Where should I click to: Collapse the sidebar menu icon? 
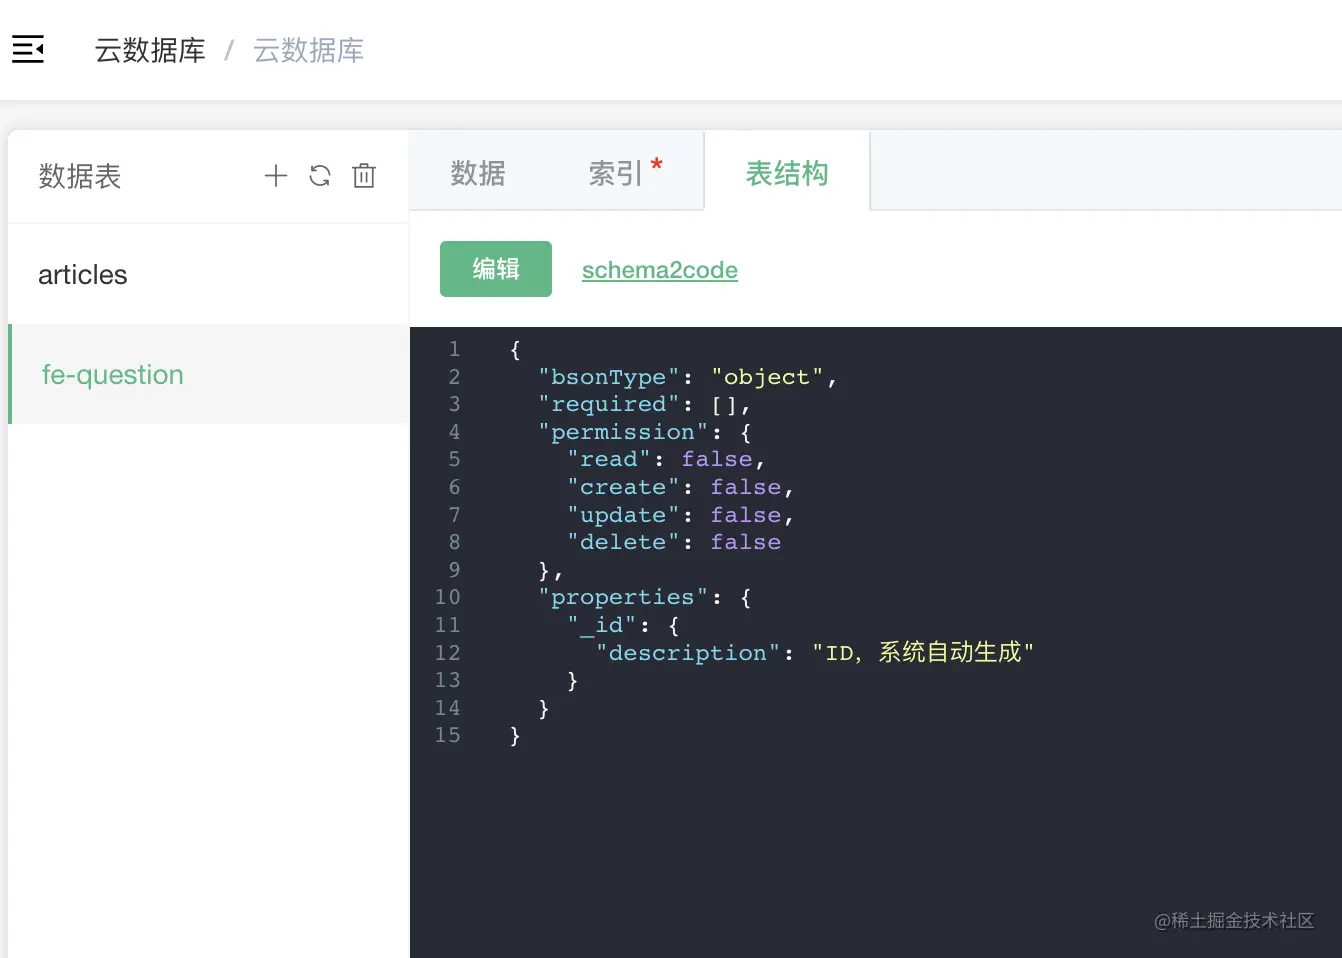coord(28,49)
